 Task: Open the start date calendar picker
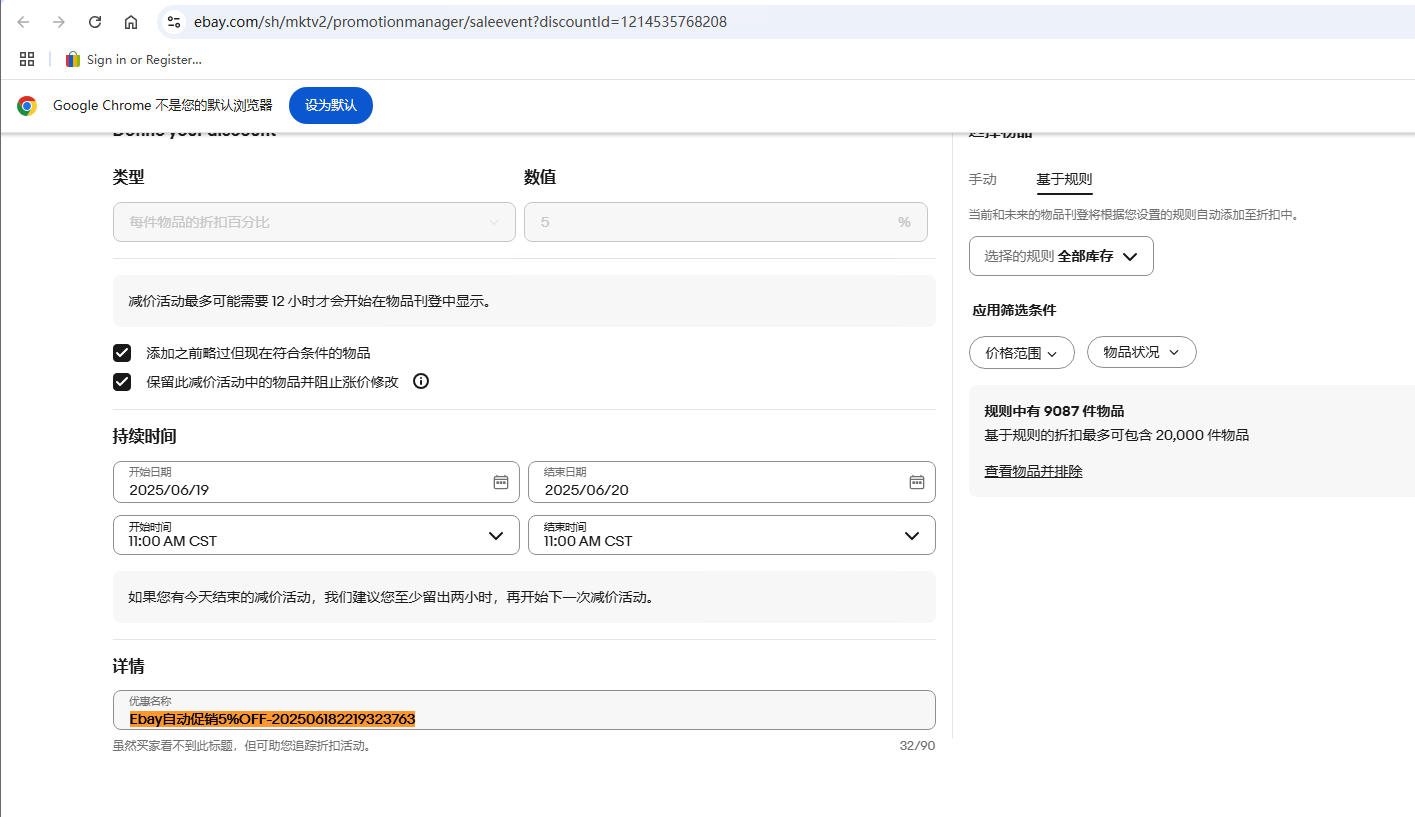pyautogui.click(x=501, y=482)
